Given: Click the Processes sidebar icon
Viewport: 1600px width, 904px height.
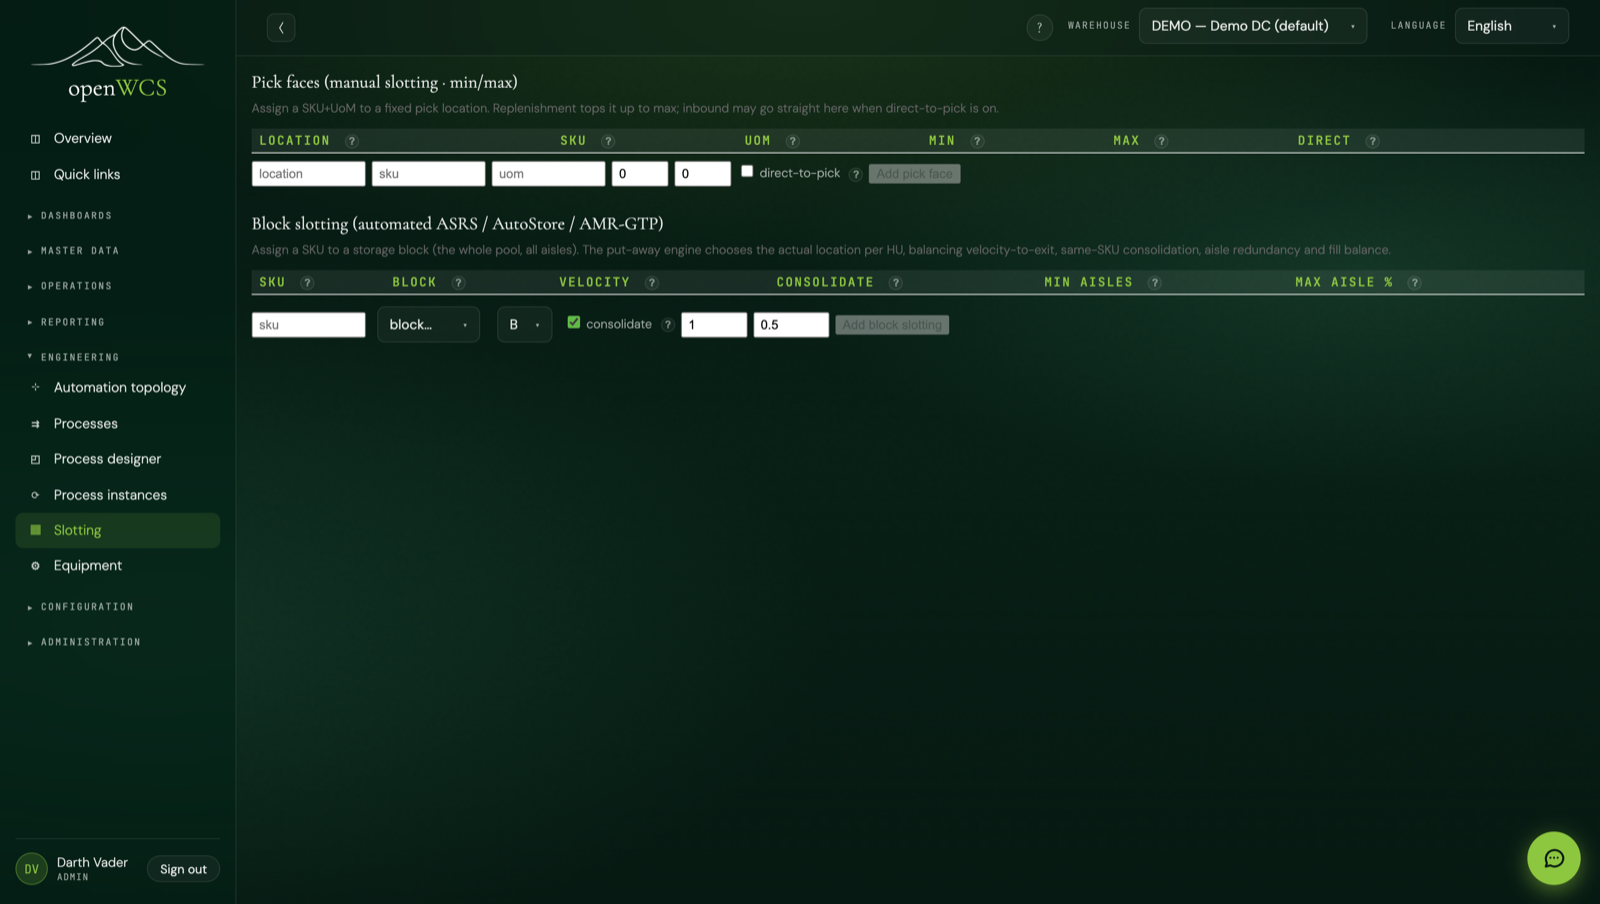Looking at the screenshot, I should (36, 424).
